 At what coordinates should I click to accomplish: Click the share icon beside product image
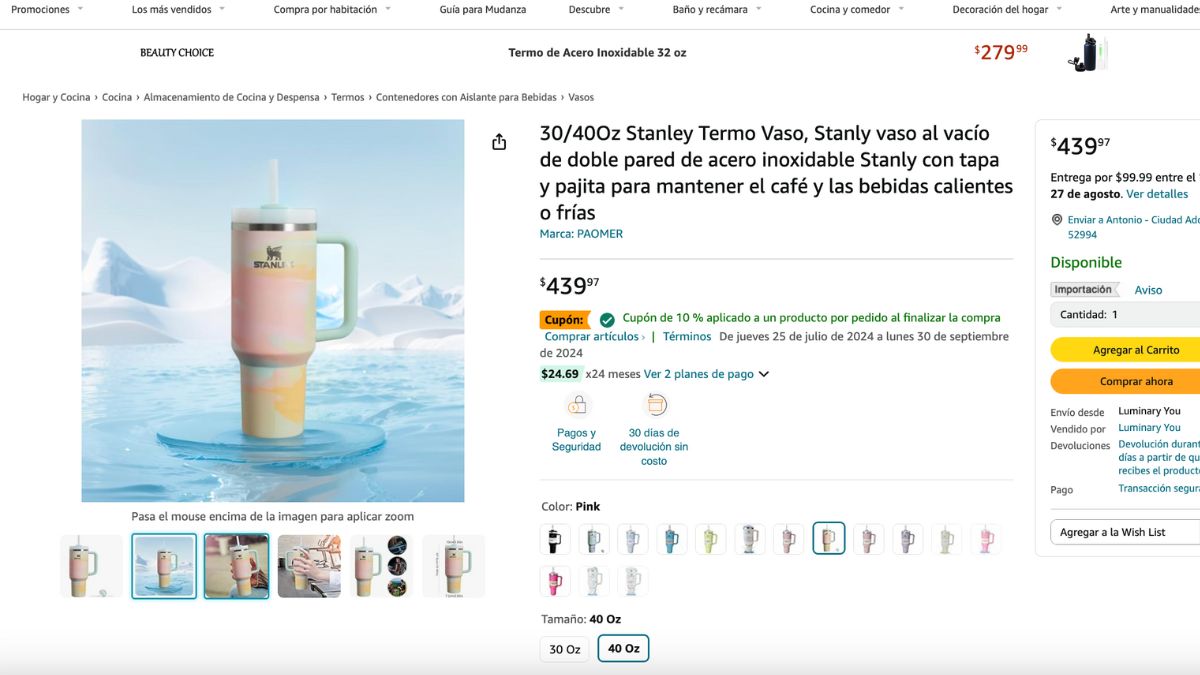click(x=499, y=142)
